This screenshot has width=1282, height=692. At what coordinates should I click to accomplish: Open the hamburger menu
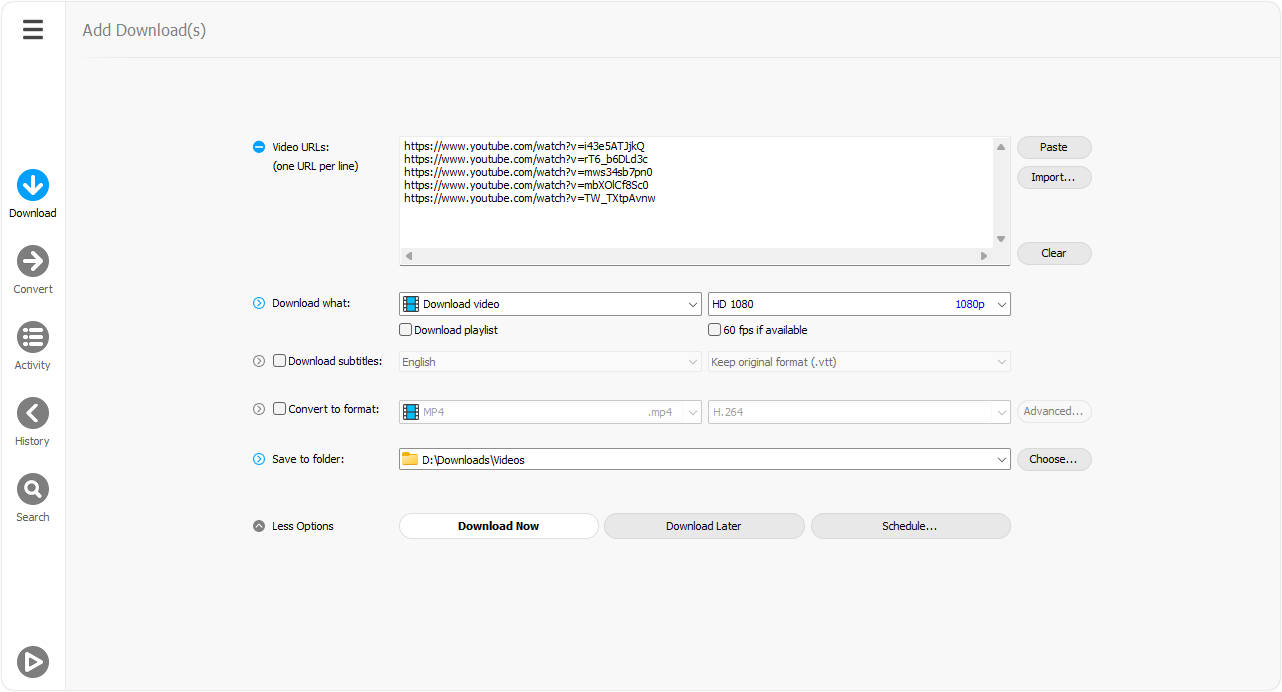coord(33,29)
